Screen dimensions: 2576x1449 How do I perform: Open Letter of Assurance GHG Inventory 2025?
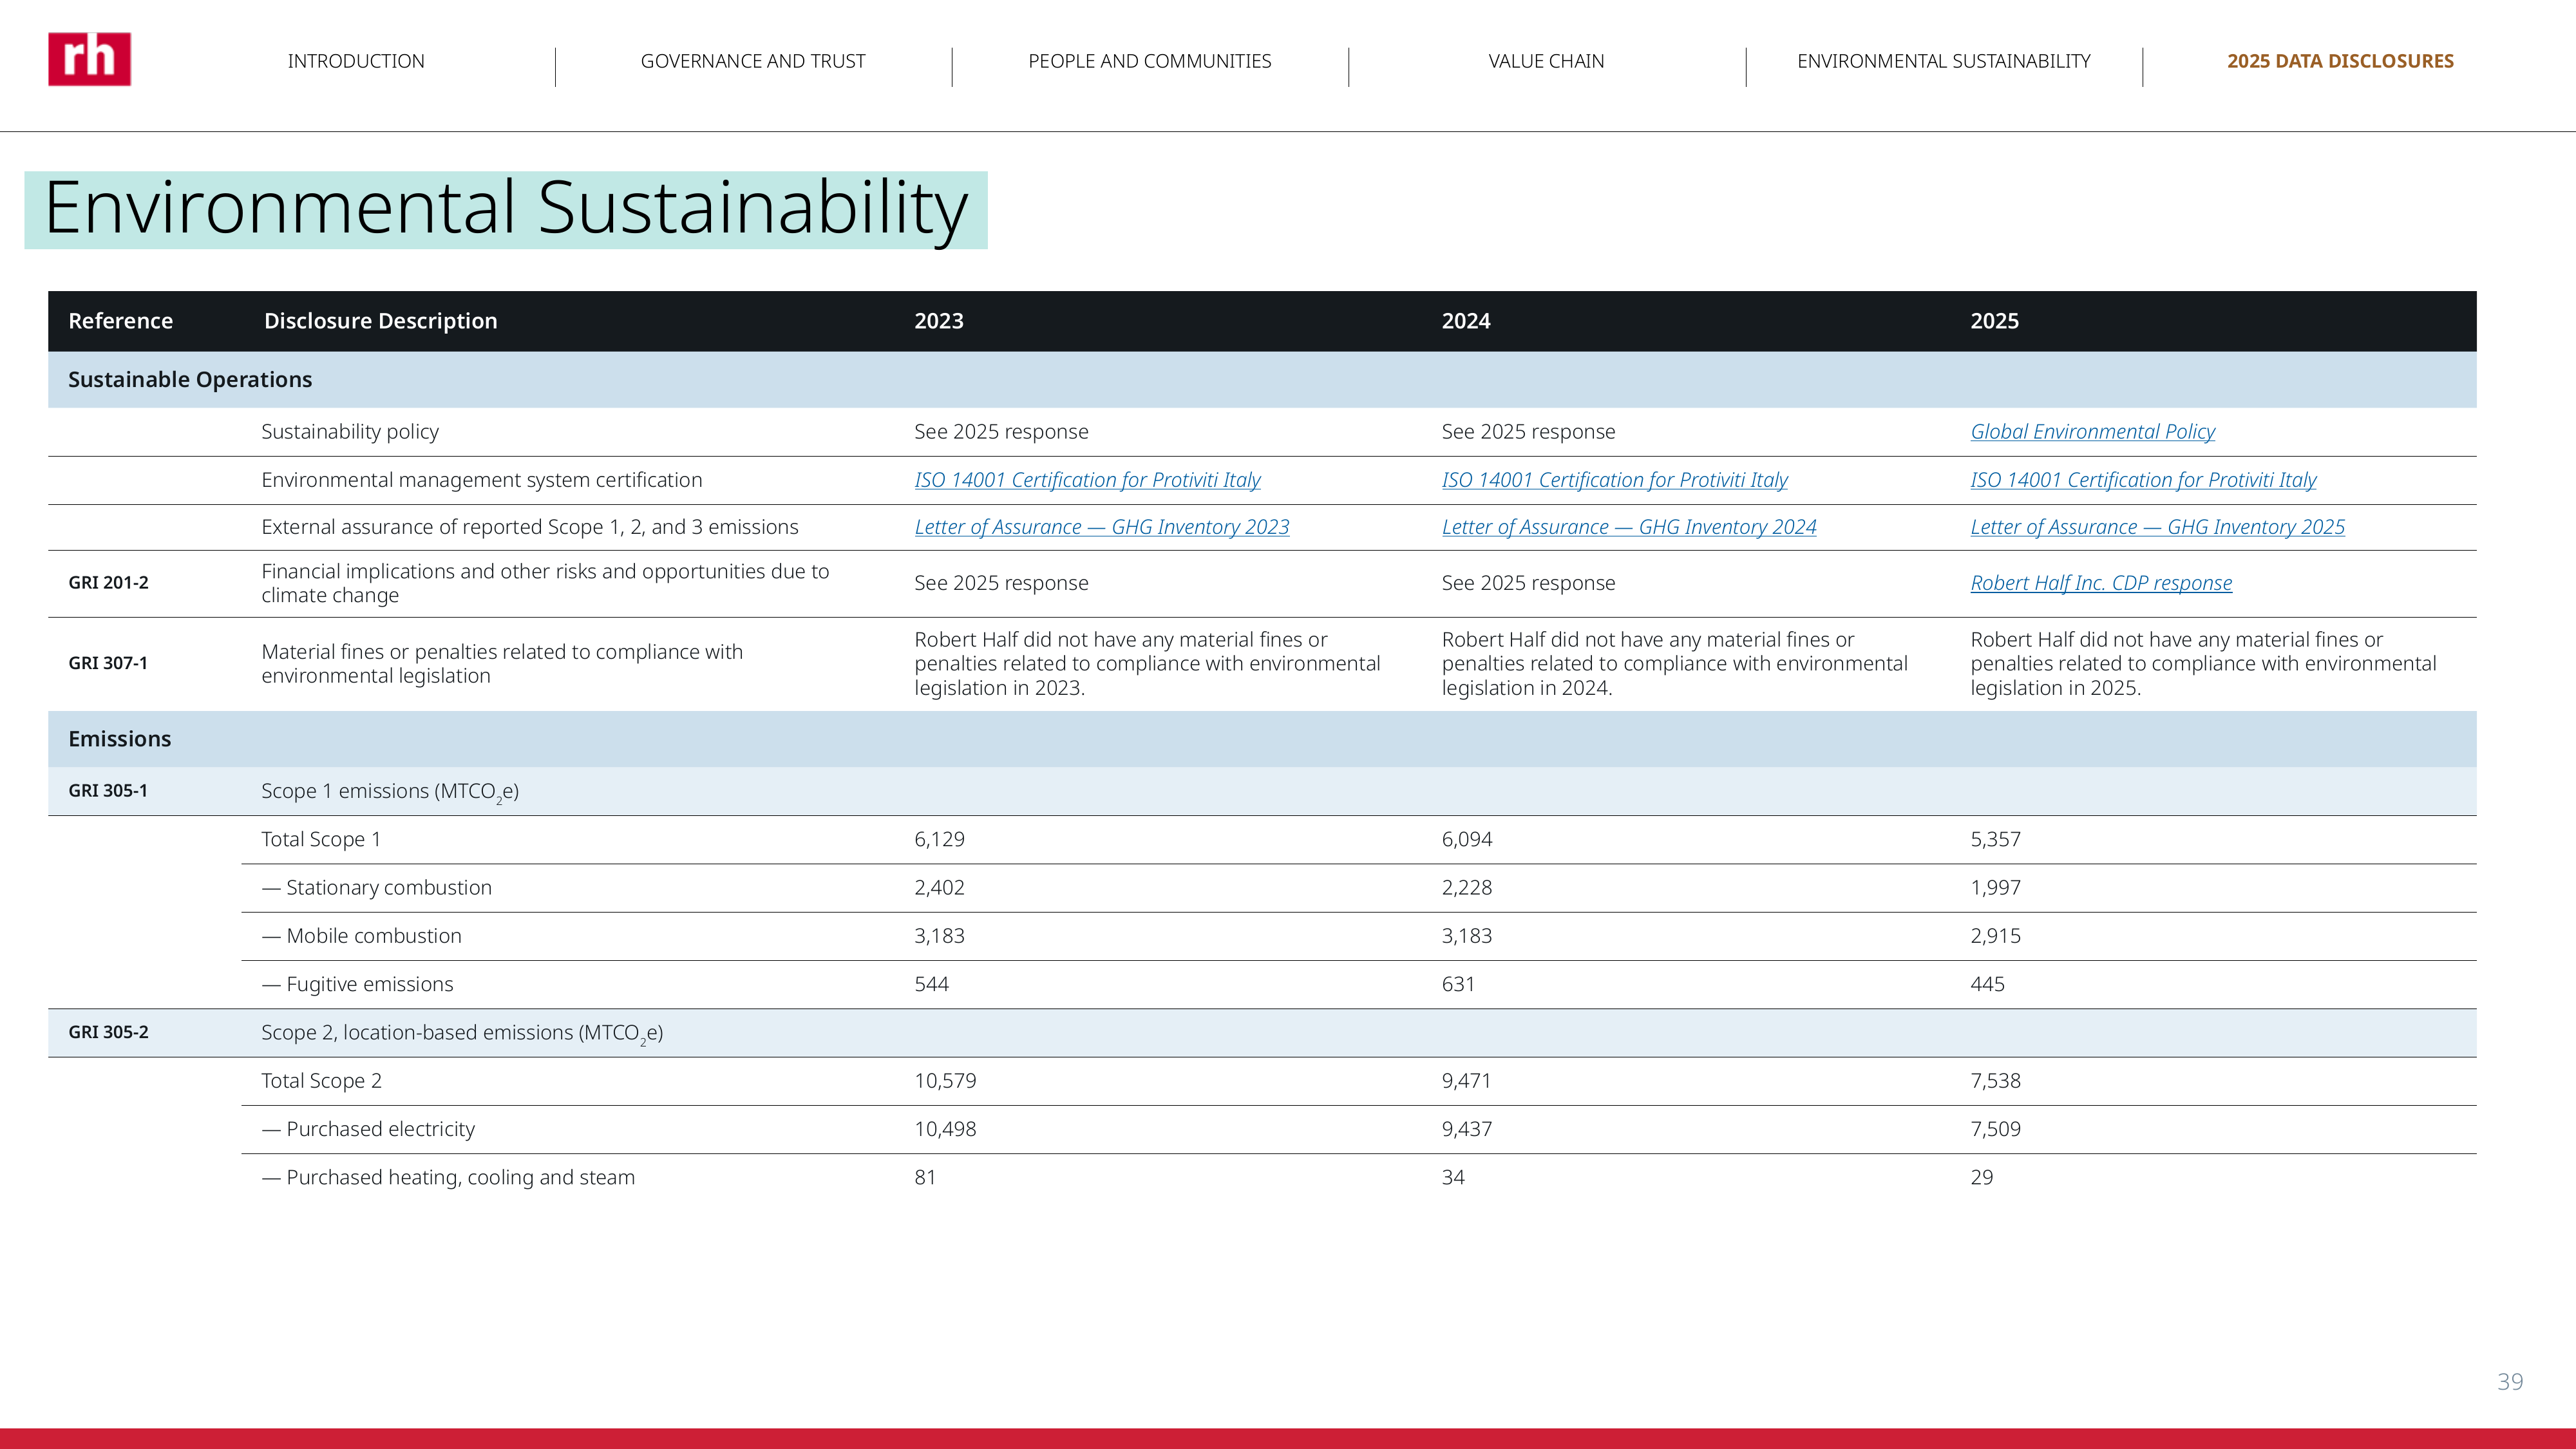(x=2157, y=527)
